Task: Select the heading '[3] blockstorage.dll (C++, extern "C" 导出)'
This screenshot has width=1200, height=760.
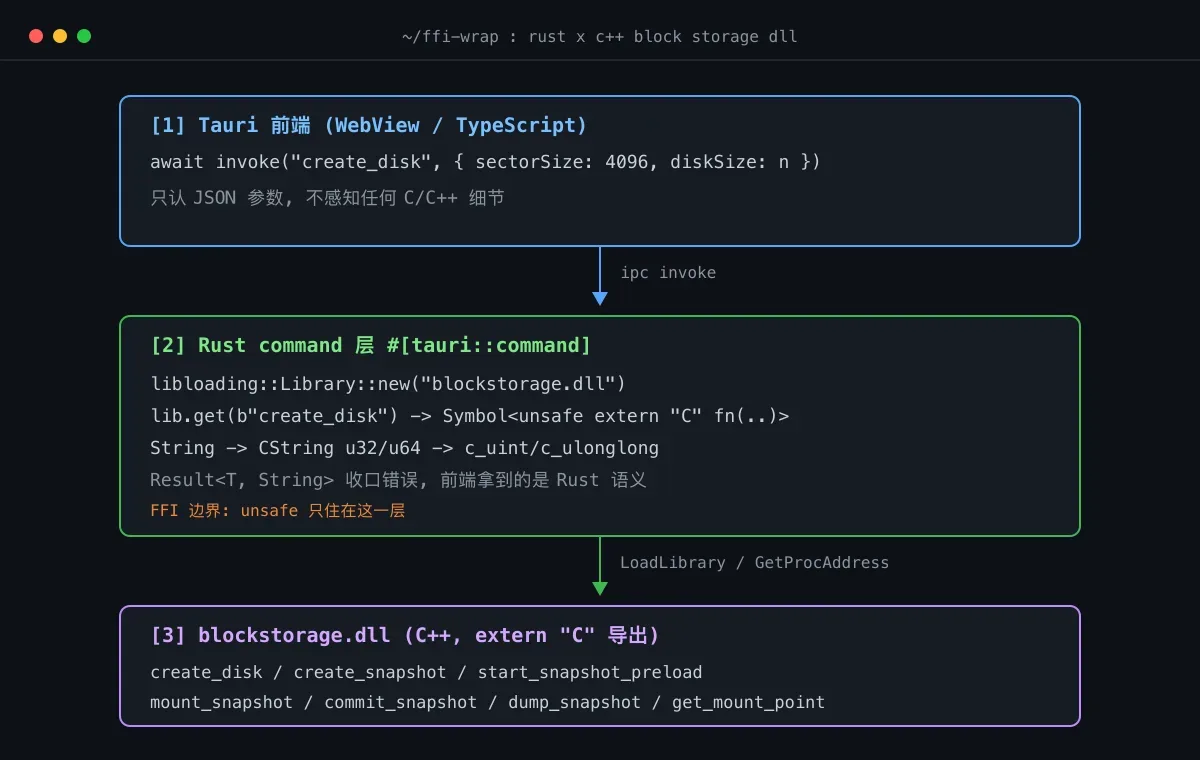Action: tap(404, 635)
